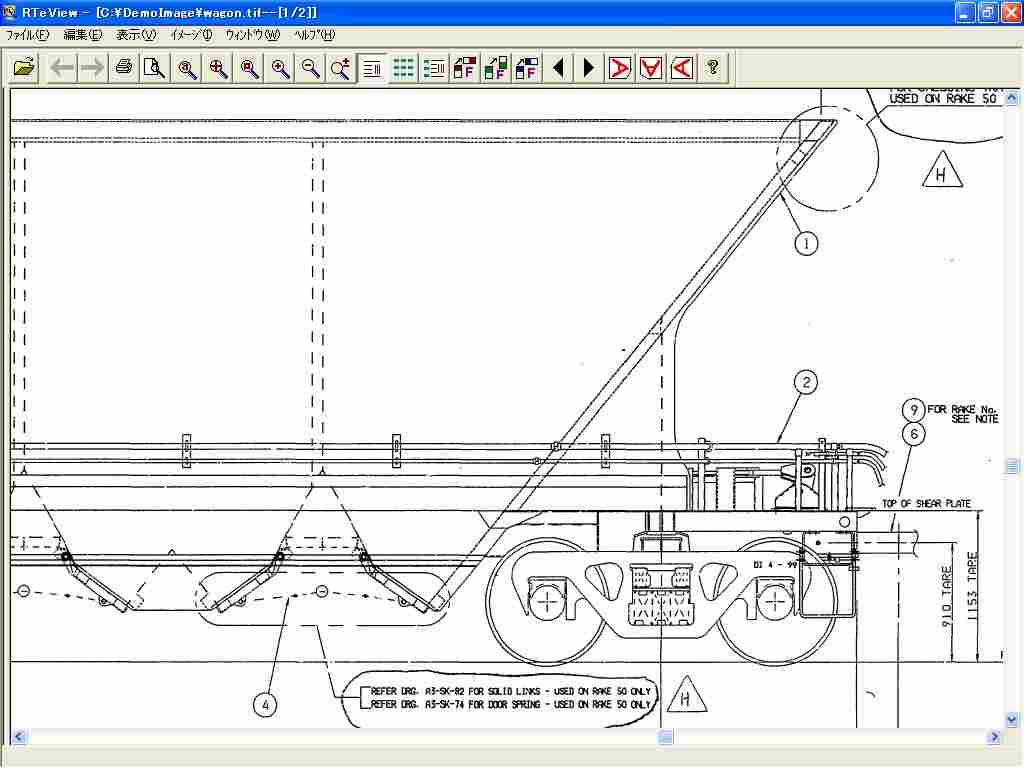
Task: Click the horizontal scrollbar left arrow
Action: pyautogui.click(x=18, y=737)
